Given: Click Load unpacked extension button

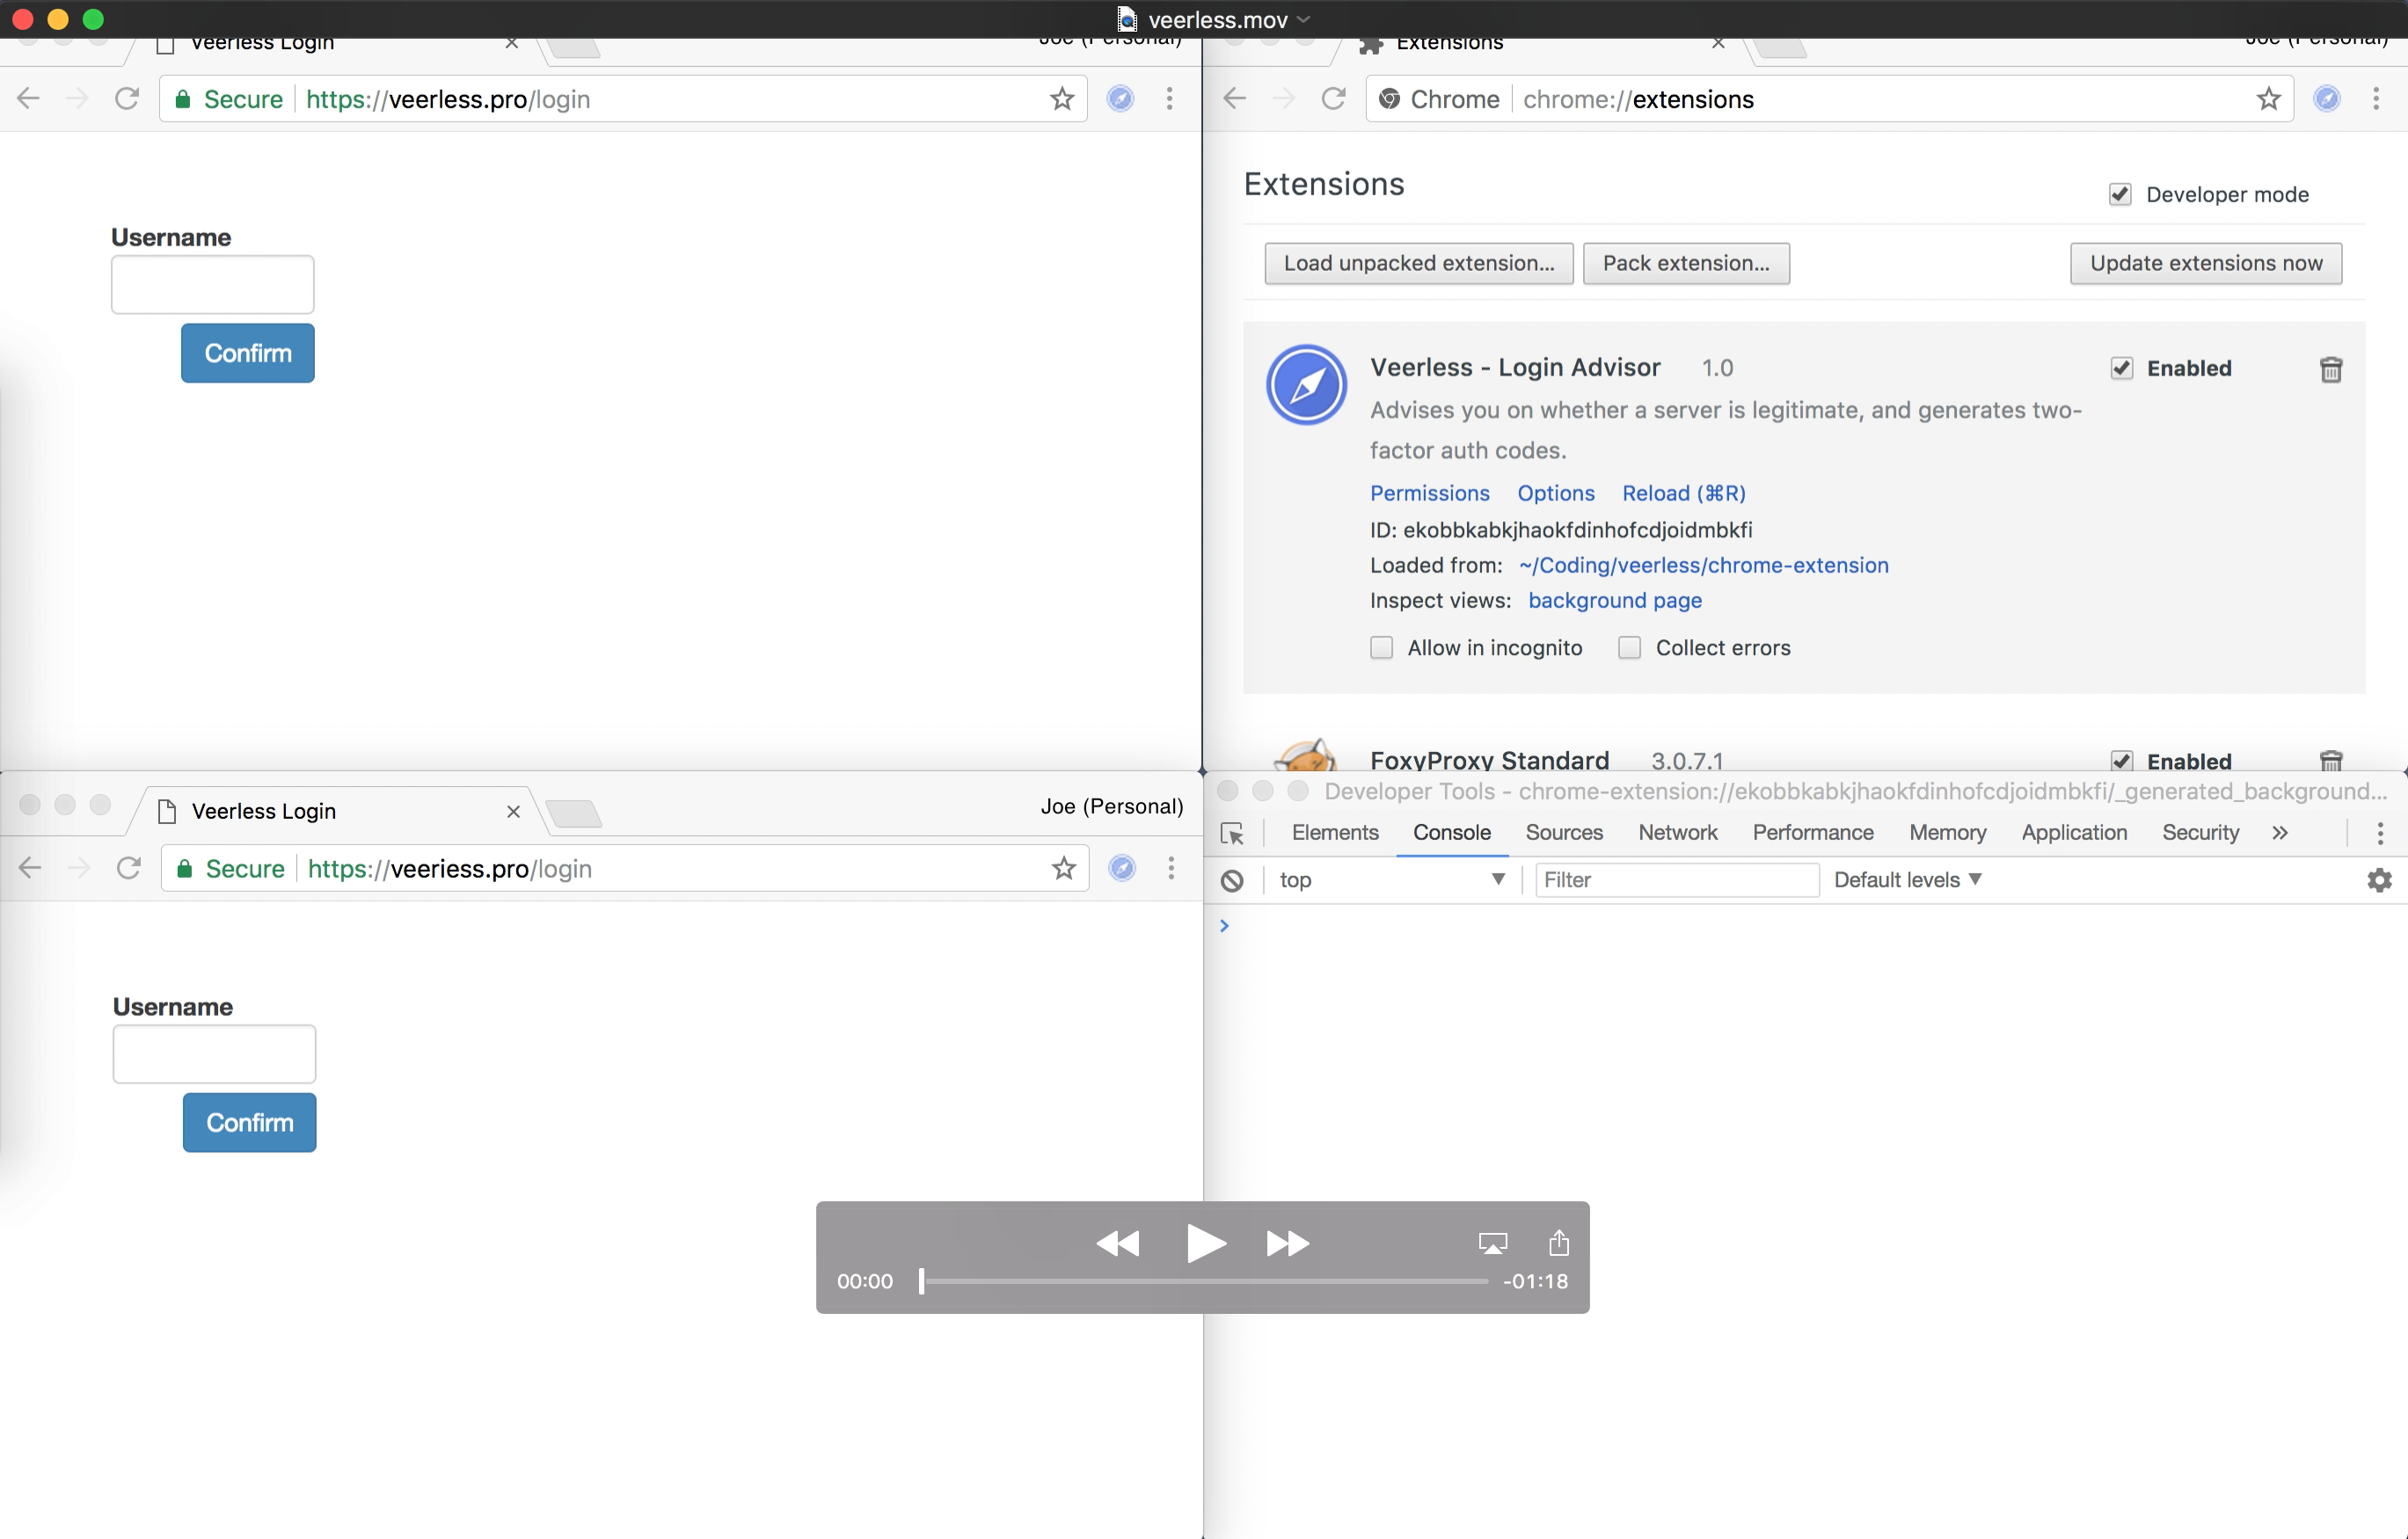Looking at the screenshot, I should tap(1418, 263).
